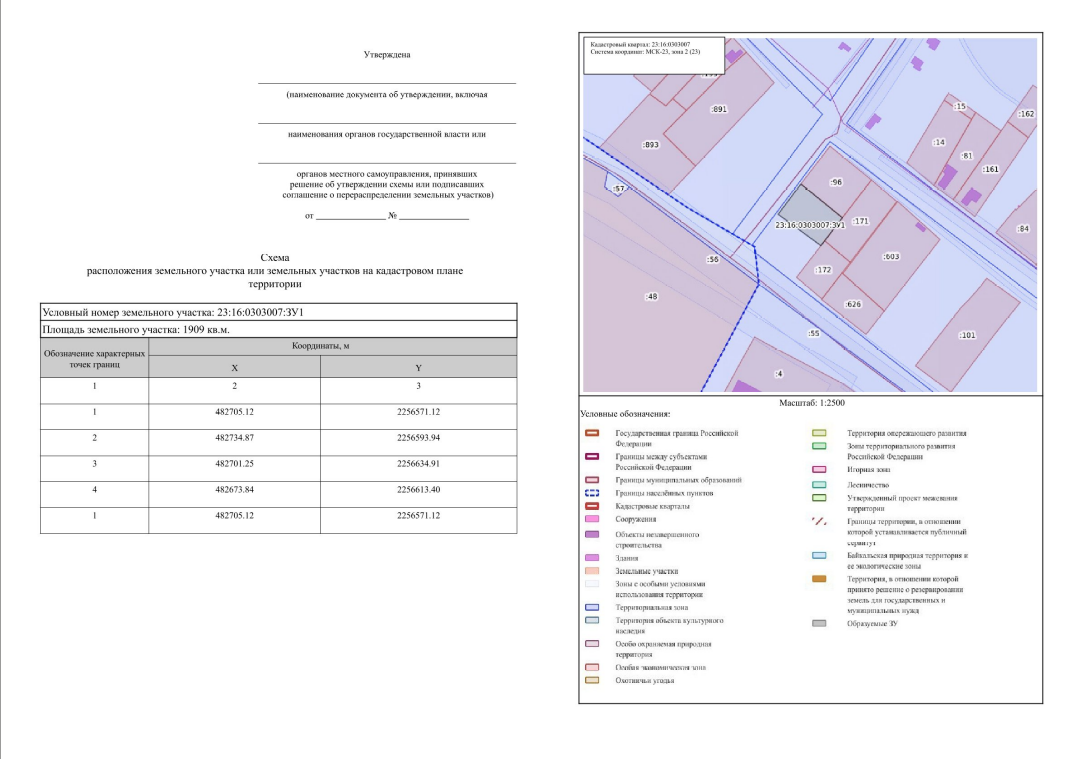Click parcel label :101 on the map

967,335
